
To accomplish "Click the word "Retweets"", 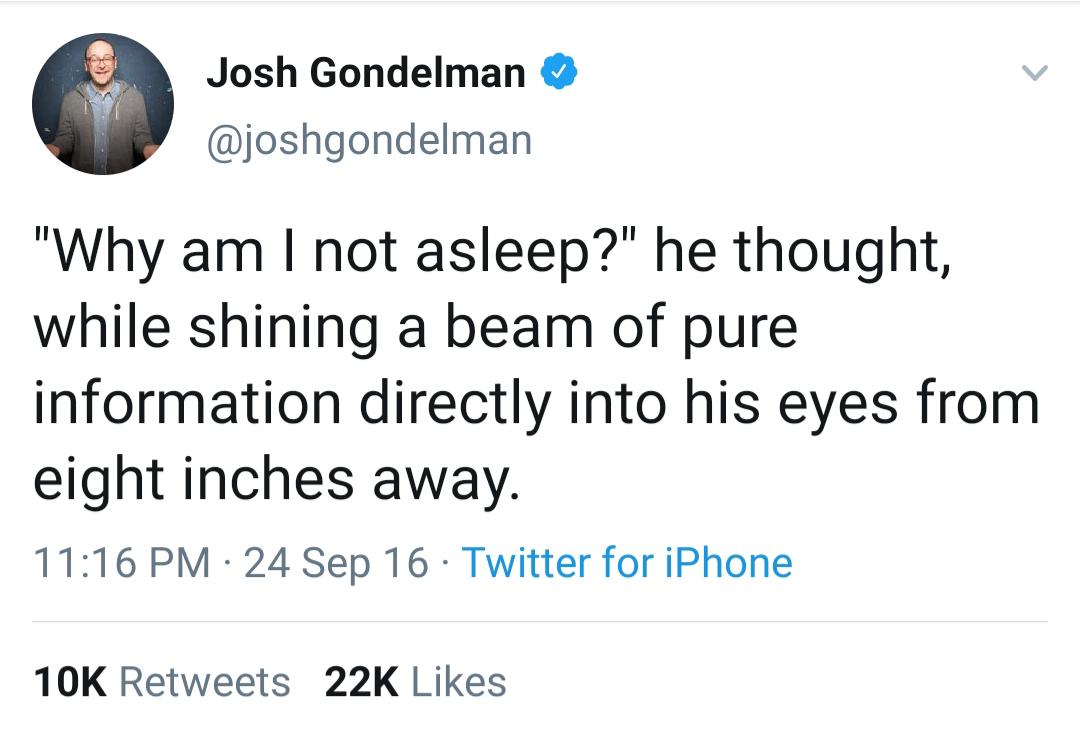I will (x=205, y=682).
